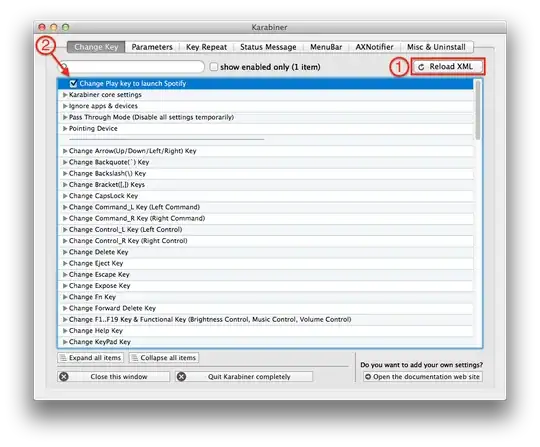Viewport: 540px width, 447px height.
Task: Expand Ignore apps & devices
Action: click(65, 106)
